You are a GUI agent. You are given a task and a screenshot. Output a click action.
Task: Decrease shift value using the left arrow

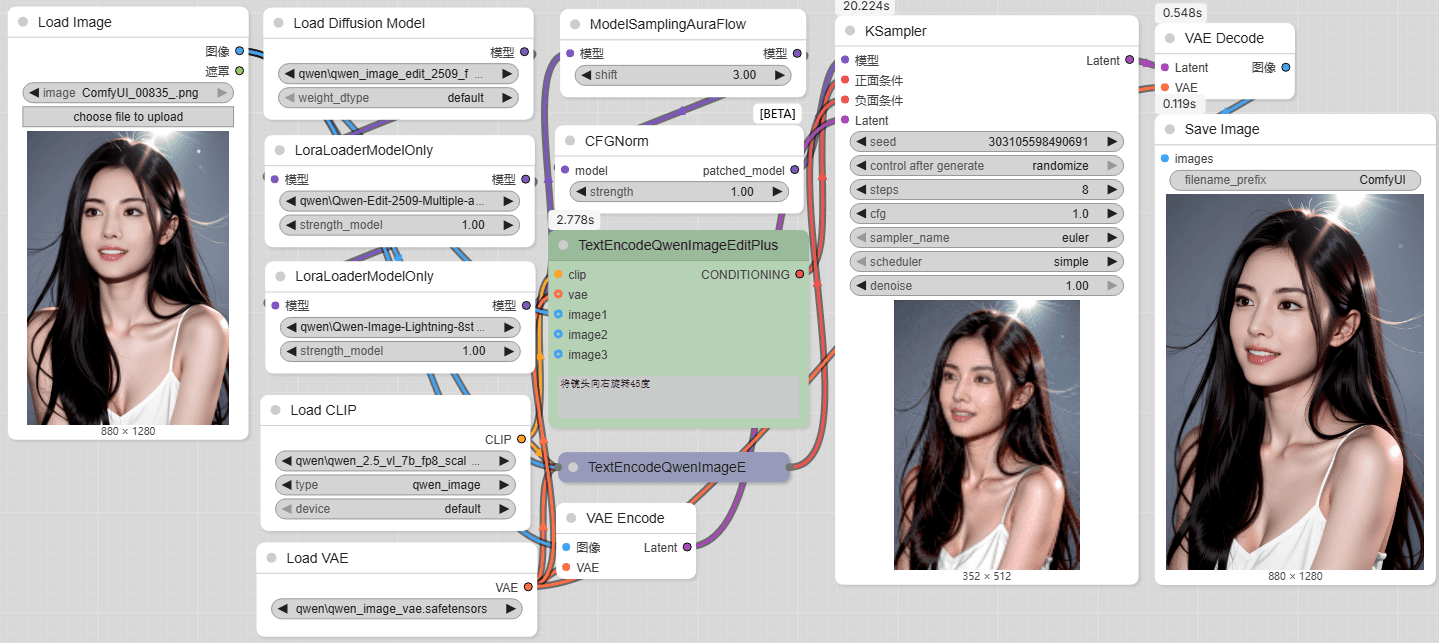585,75
